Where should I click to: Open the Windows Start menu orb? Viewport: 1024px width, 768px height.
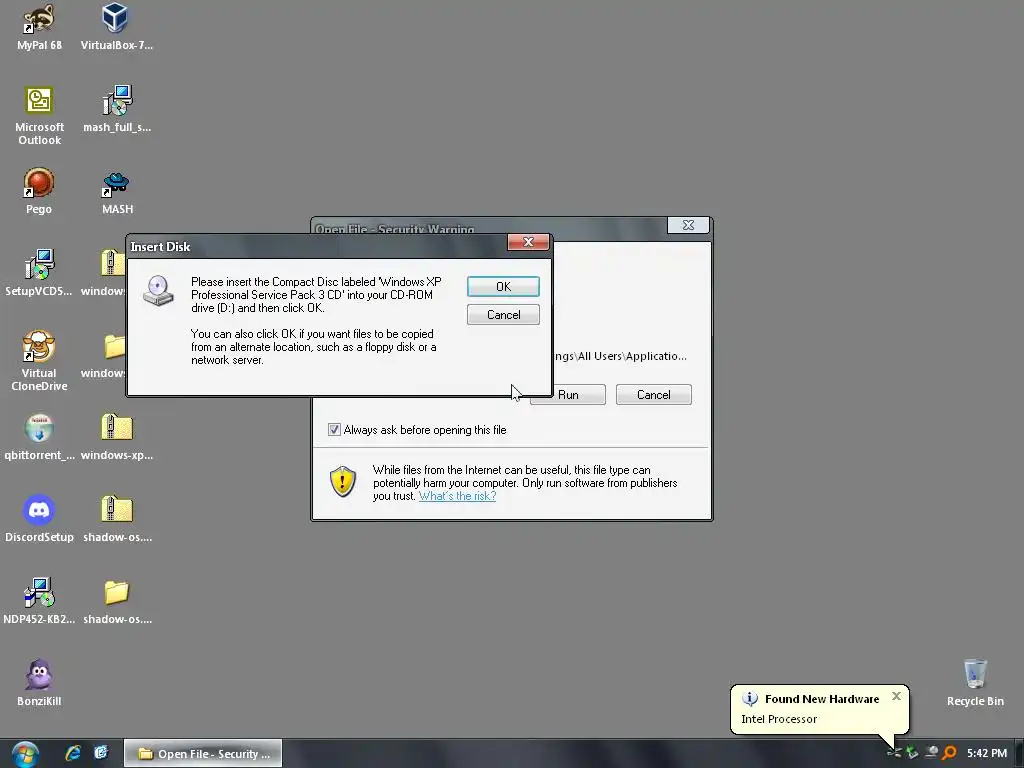click(25, 754)
